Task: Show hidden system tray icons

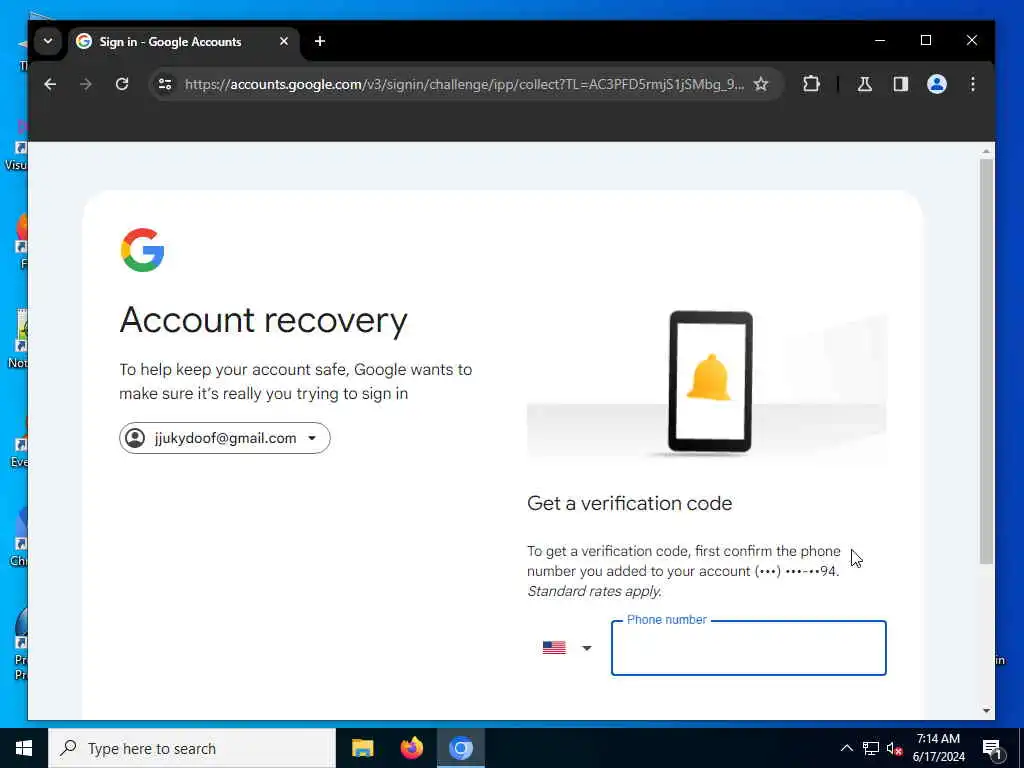Action: [x=846, y=748]
